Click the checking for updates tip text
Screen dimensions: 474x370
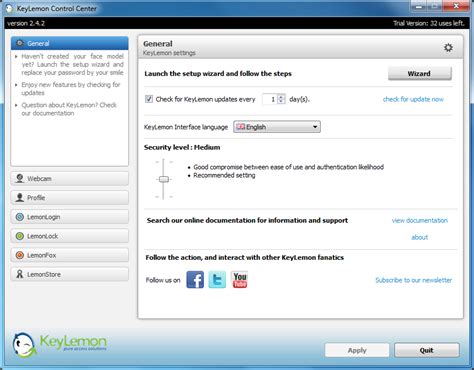(x=71, y=89)
